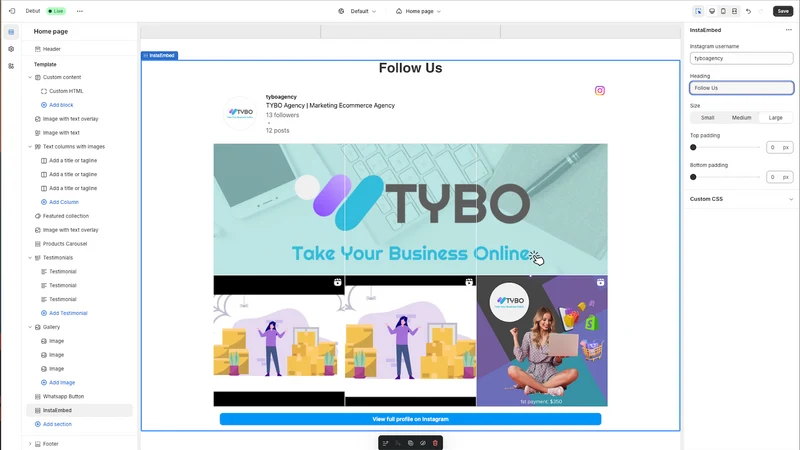Collapse the Text columns with images section
This screenshot has width=800, height=450.
[x=30, y=146]
